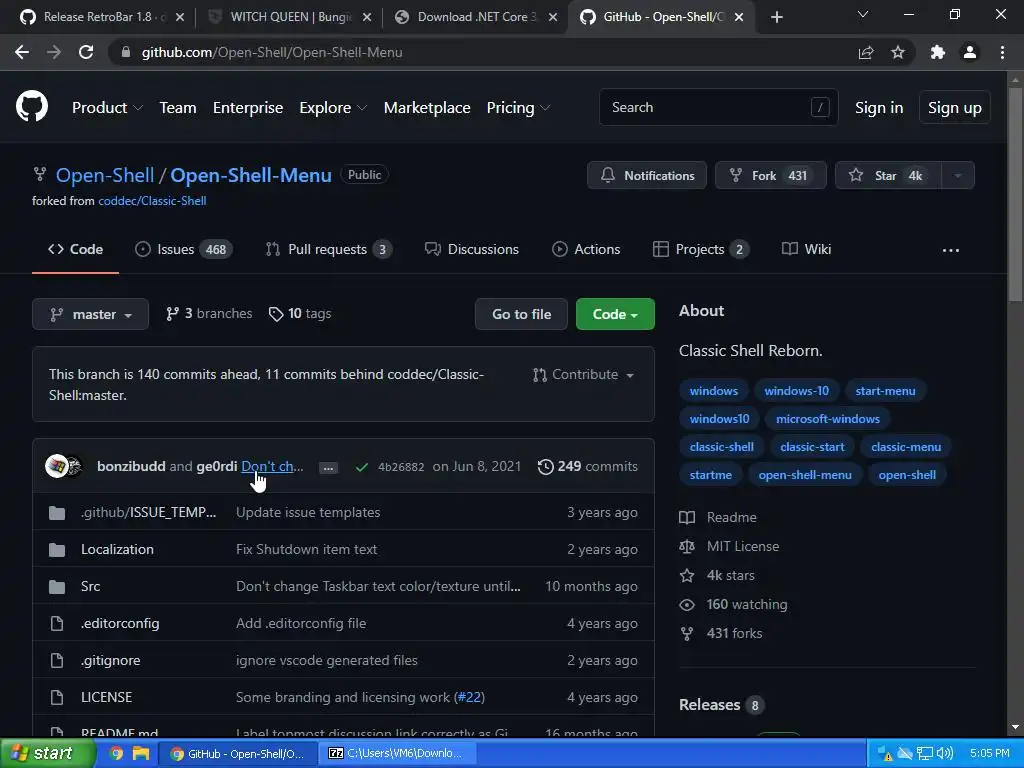Click the commit history clock icon
This screenshot has height=768, width=1024.
click(x=545, y=466)
